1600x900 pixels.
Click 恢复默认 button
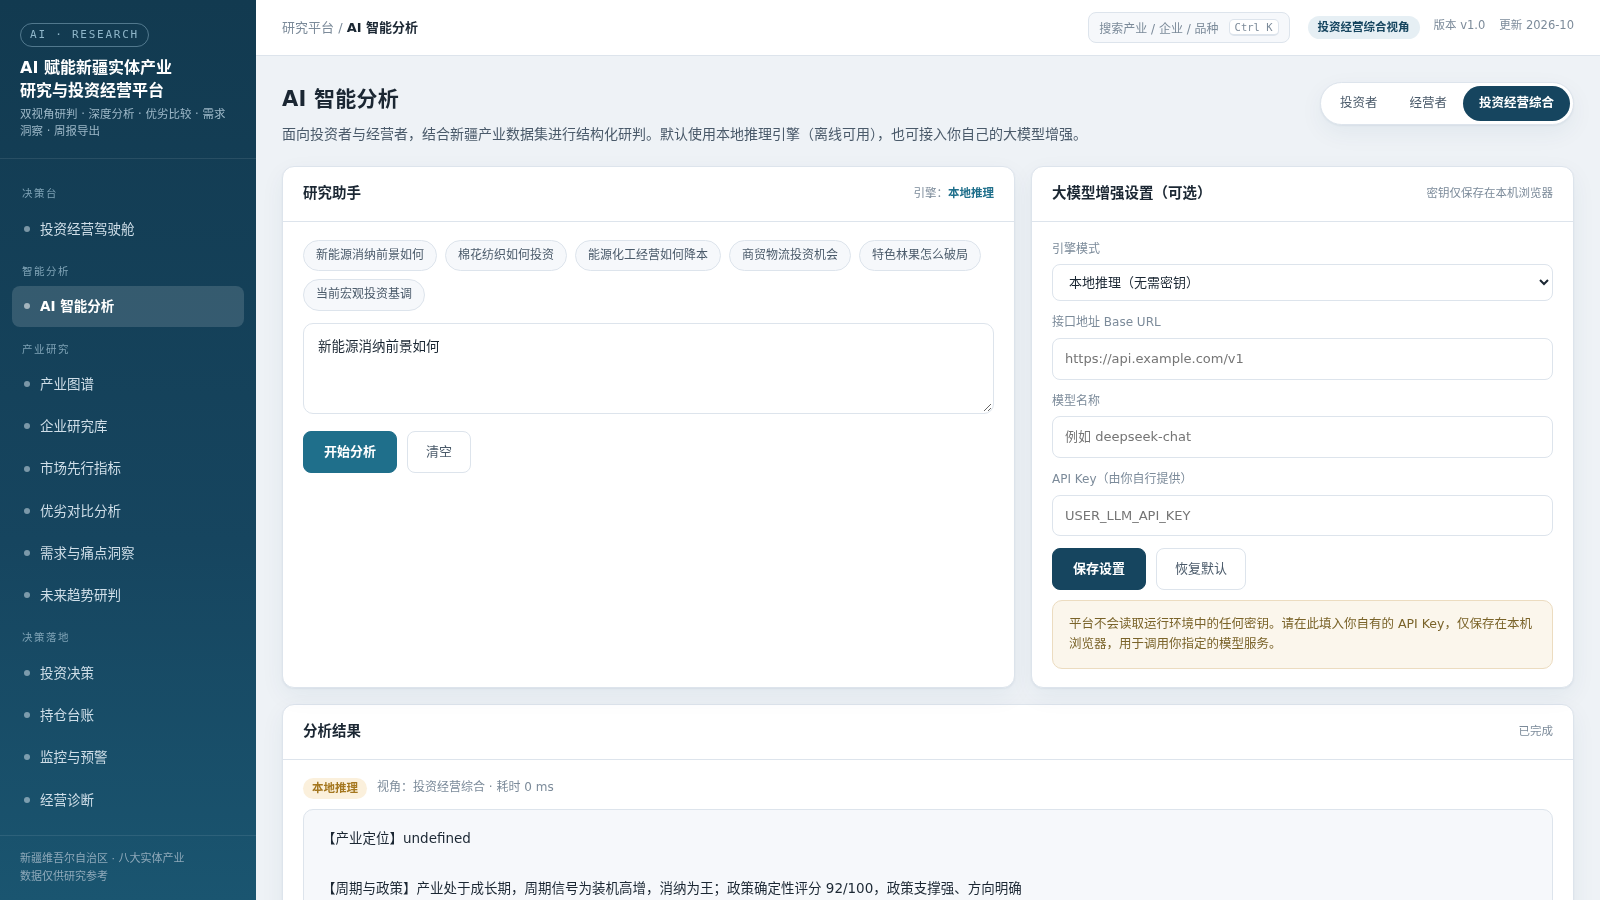[x=1201, y=569]
